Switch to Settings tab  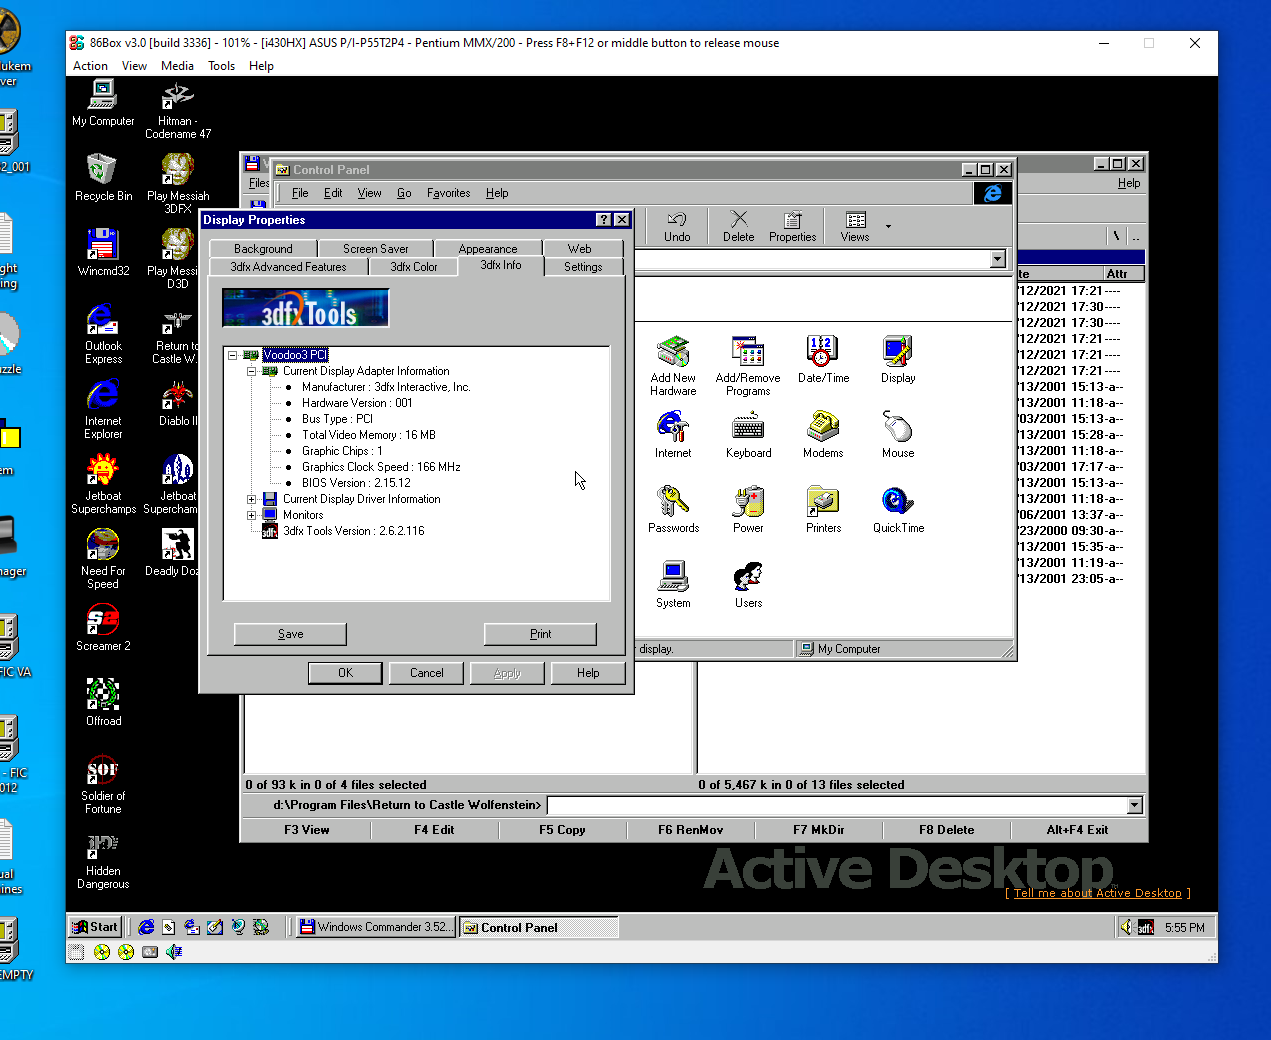pyautogui.click(x=583, y=267)
